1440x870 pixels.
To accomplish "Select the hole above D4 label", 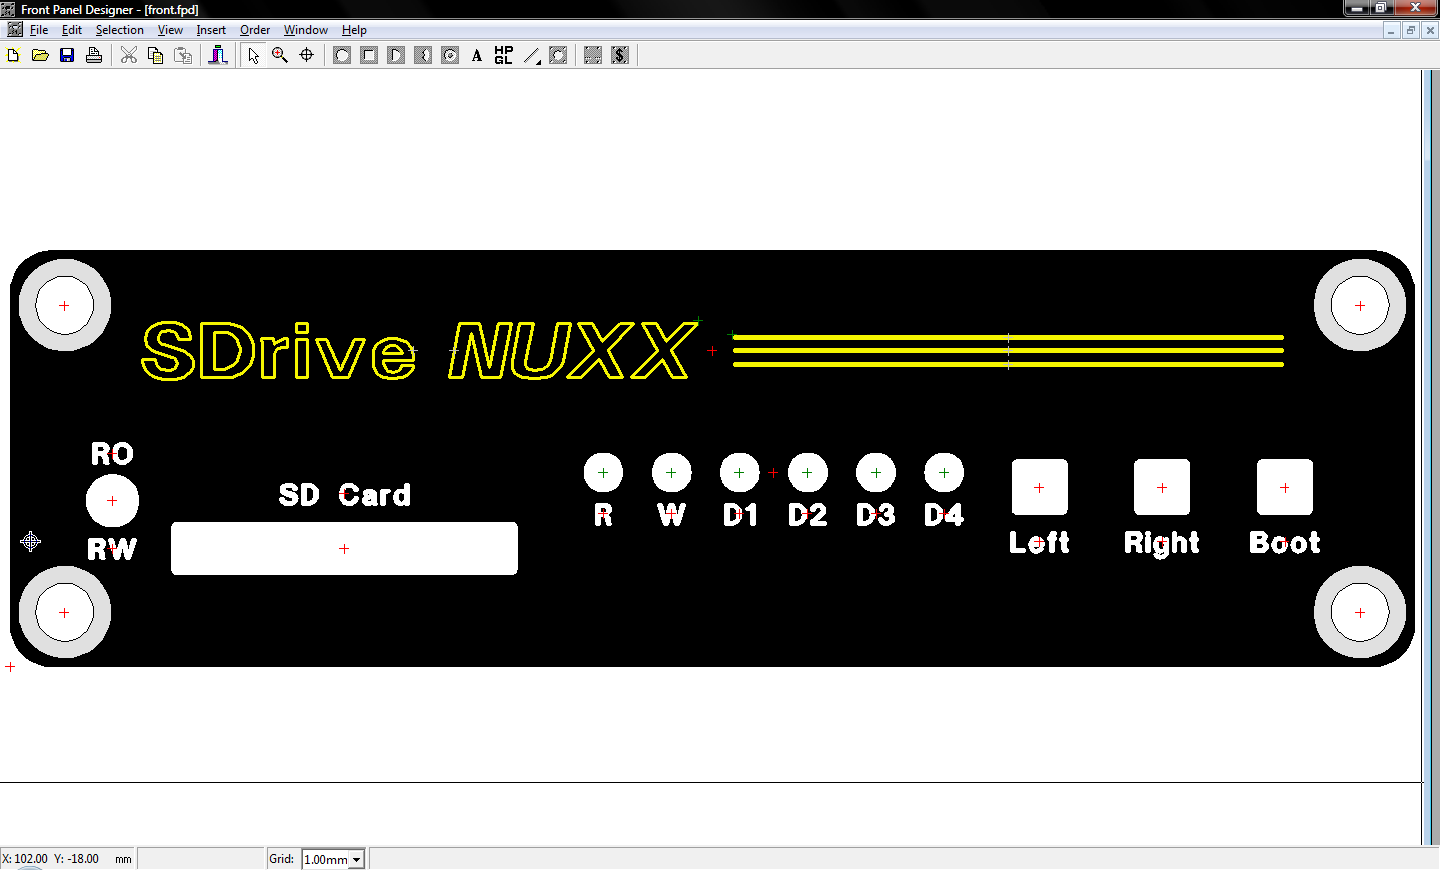I will [x=944, y=473].
